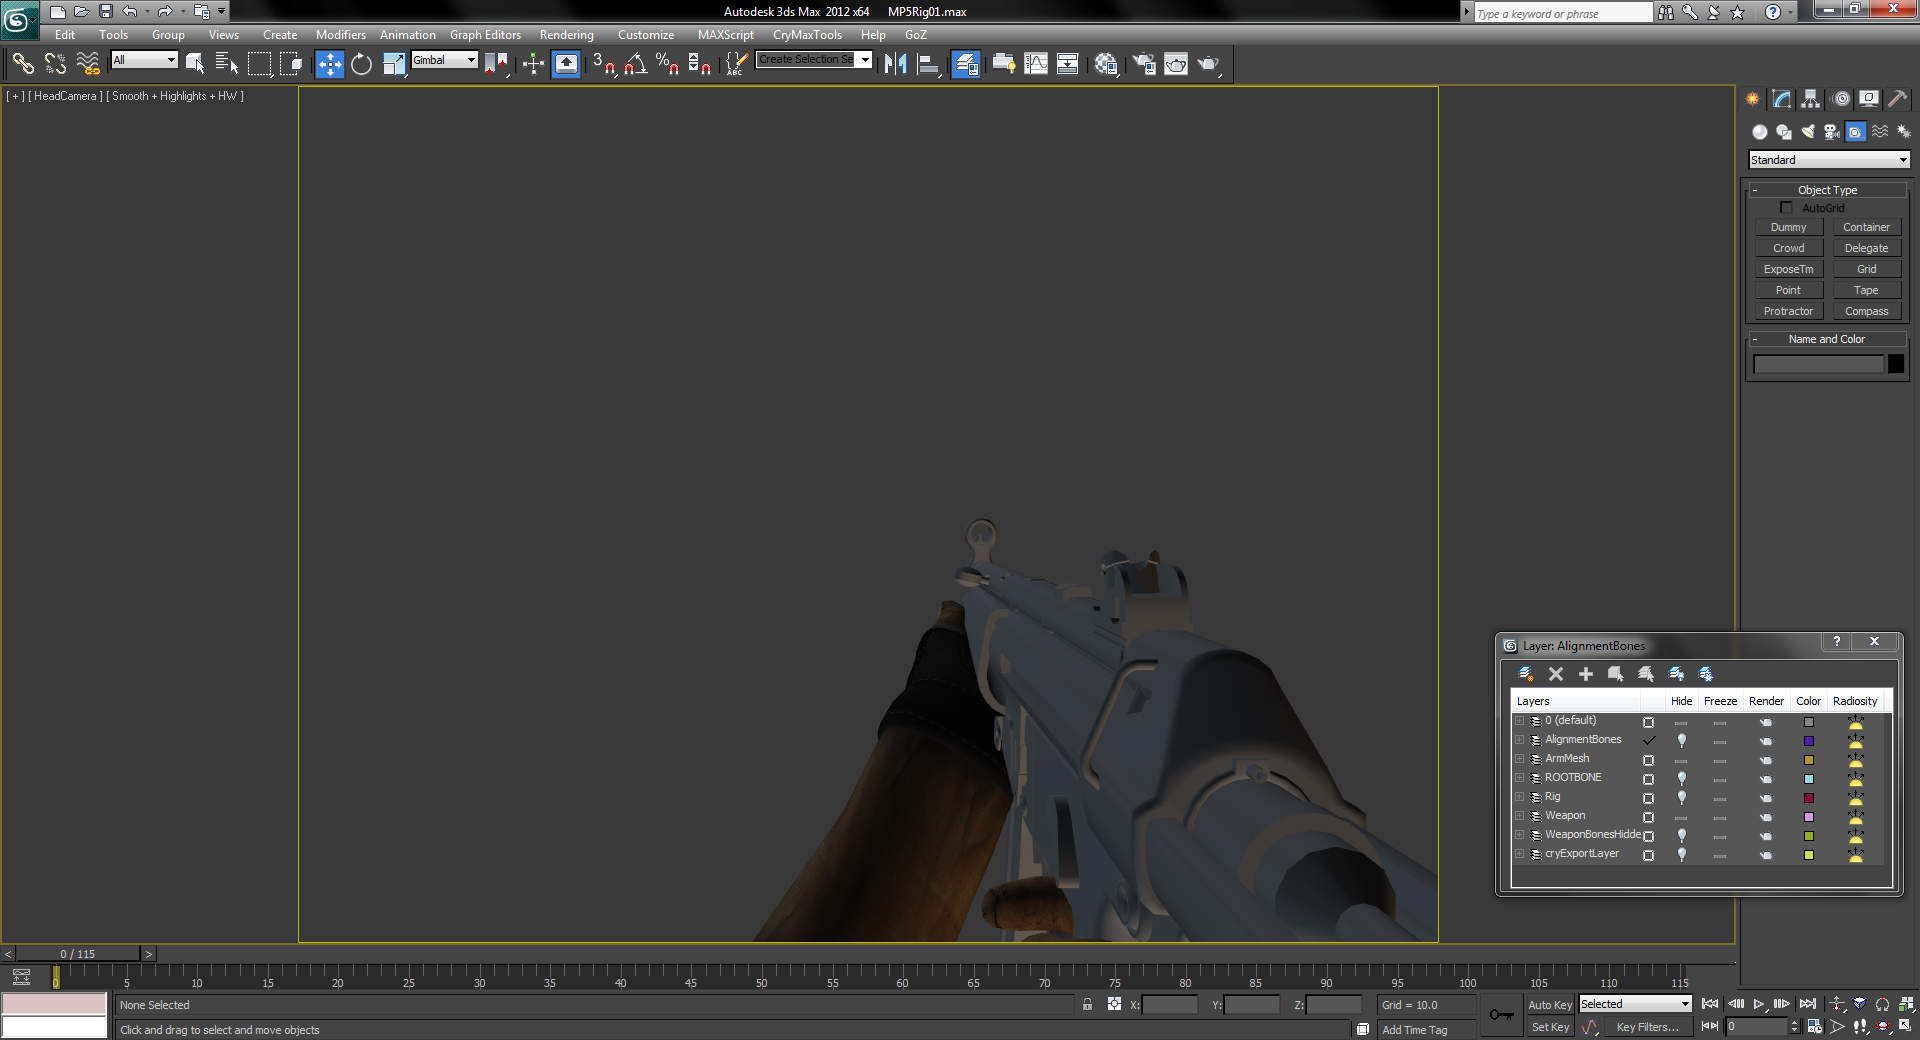Change the Rig layer color swatch
The width and height of the screenshot is (1920, 1040).
1809,798
